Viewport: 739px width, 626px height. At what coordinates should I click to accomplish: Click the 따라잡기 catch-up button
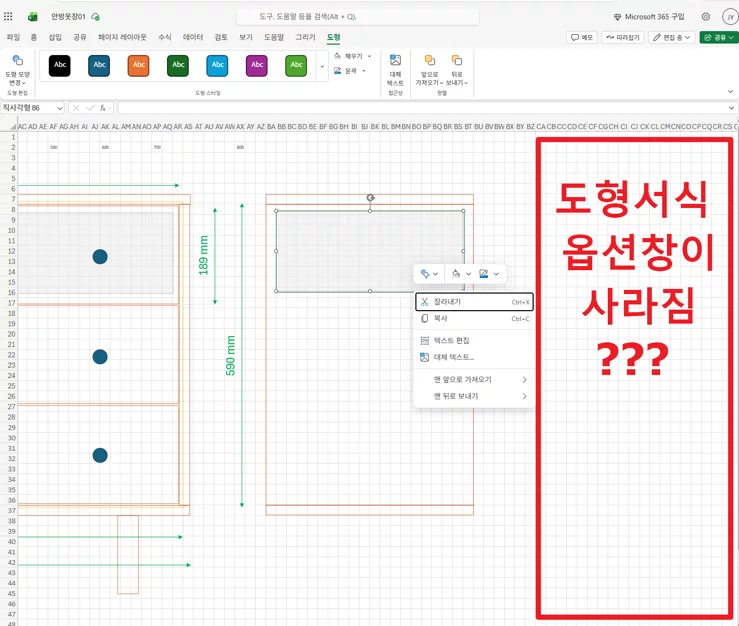pos(623,37)
